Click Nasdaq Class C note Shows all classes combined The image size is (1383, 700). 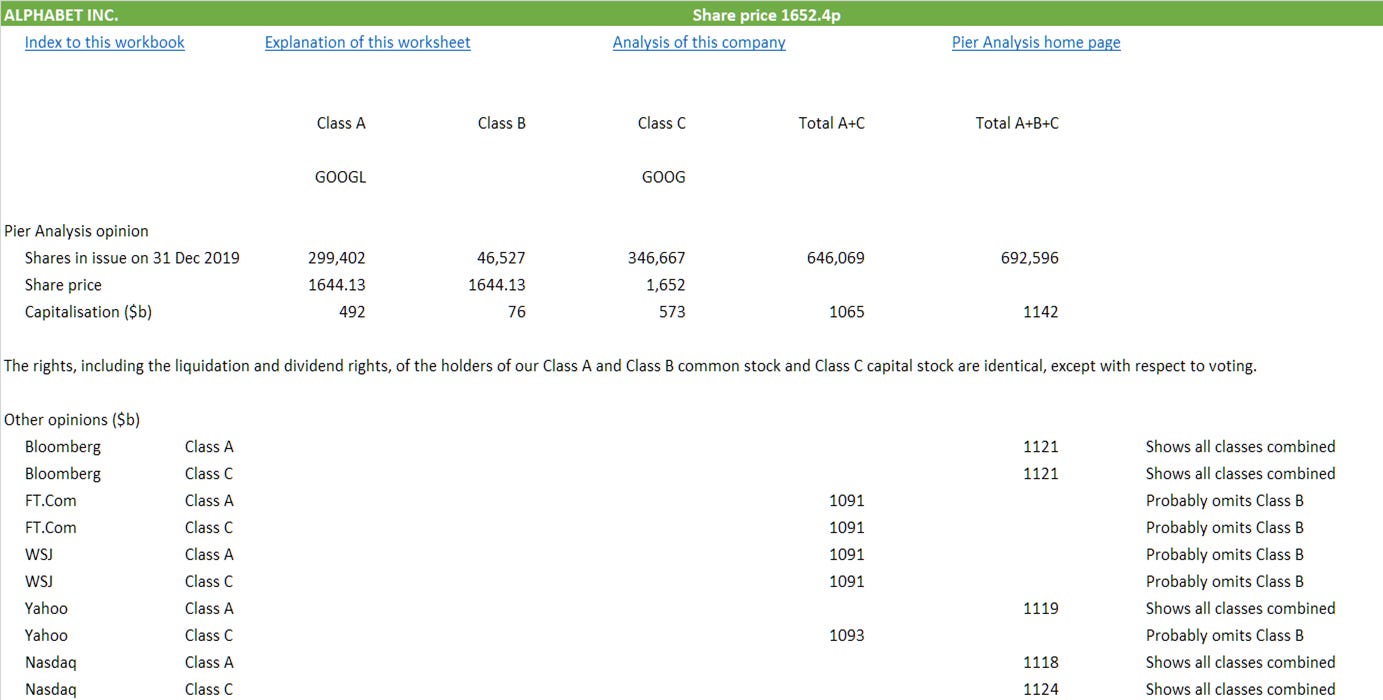click(1241, 690)
